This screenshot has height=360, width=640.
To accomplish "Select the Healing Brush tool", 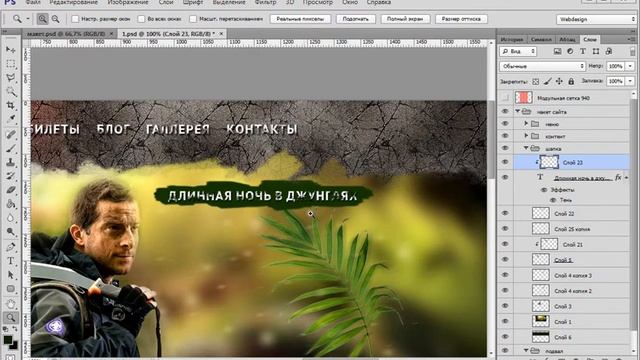I will [11, 134].
